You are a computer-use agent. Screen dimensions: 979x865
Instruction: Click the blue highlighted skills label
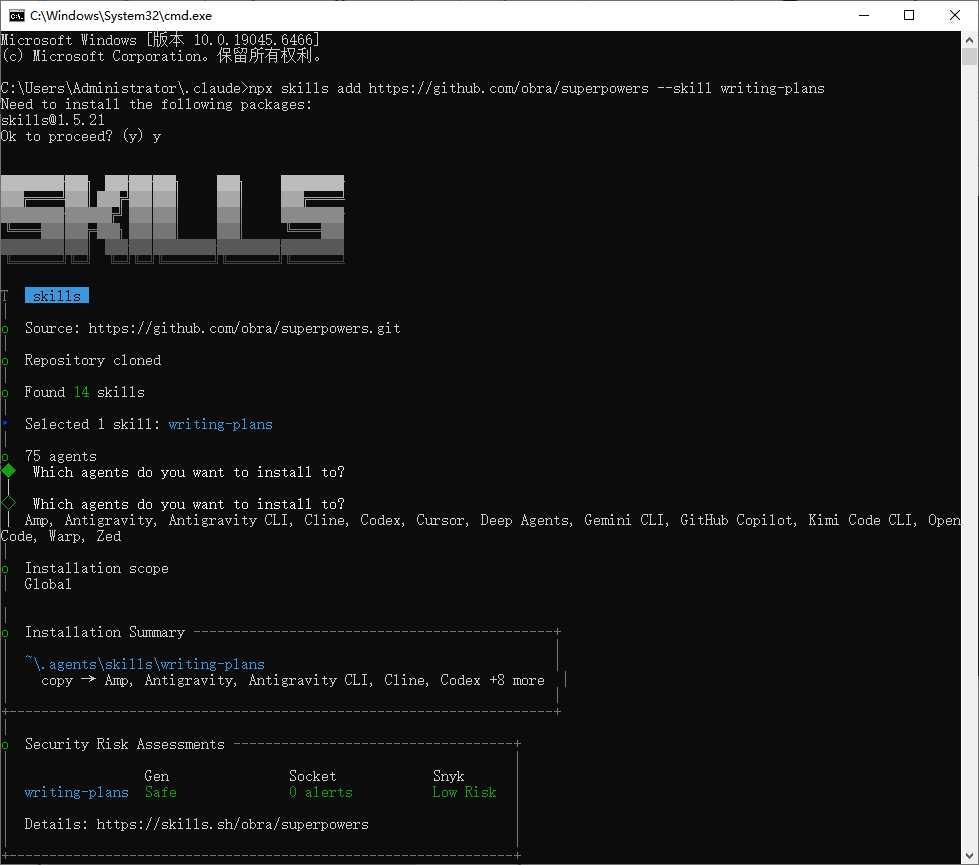pos(57,295)
